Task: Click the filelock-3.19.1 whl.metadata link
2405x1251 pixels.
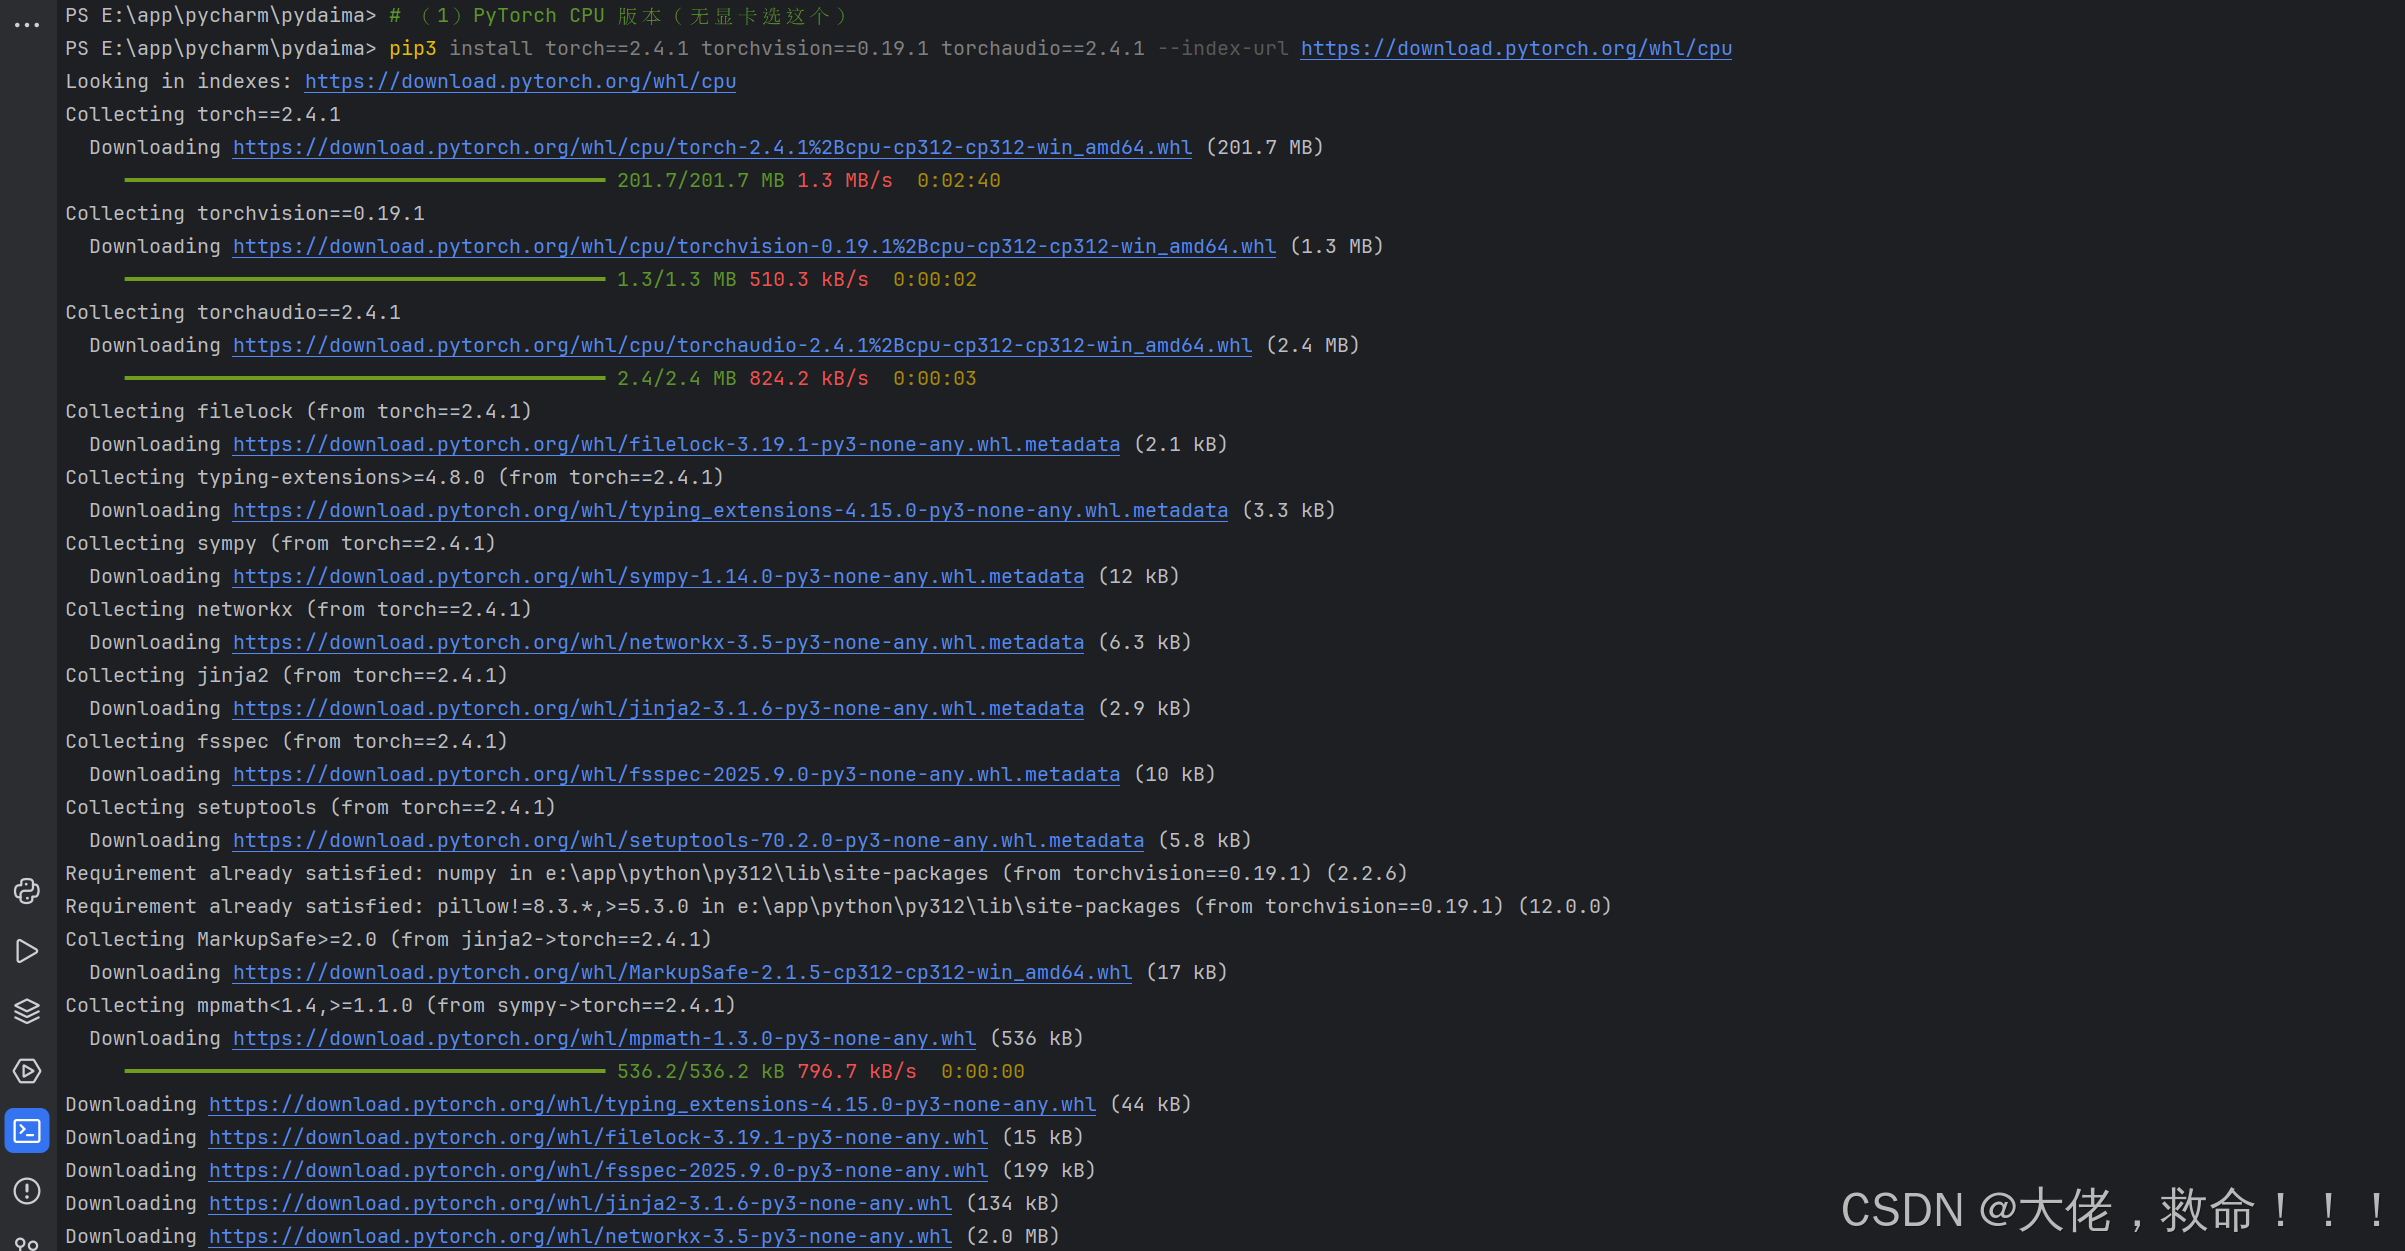Action: (676, 444)
